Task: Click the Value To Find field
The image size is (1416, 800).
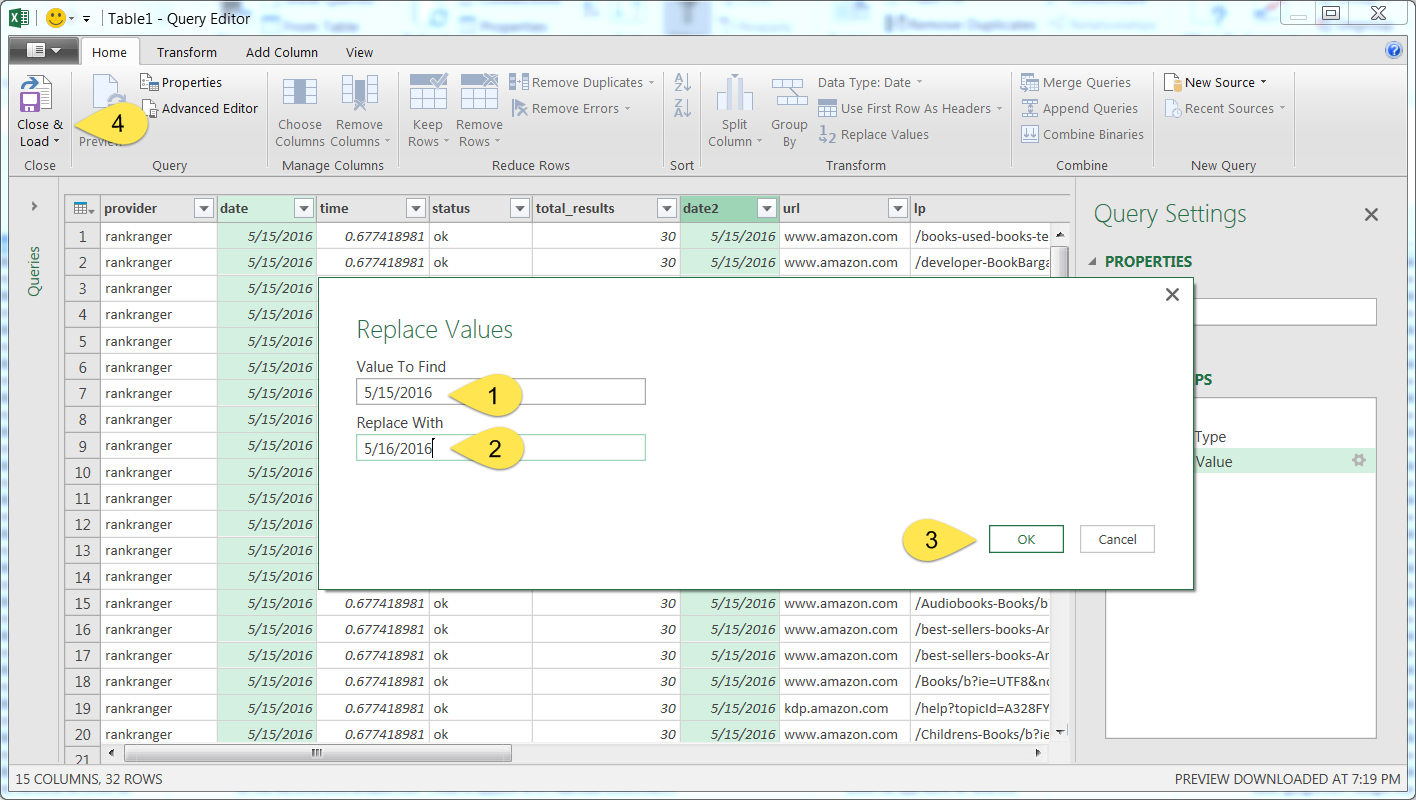Action: coord(500,392)
